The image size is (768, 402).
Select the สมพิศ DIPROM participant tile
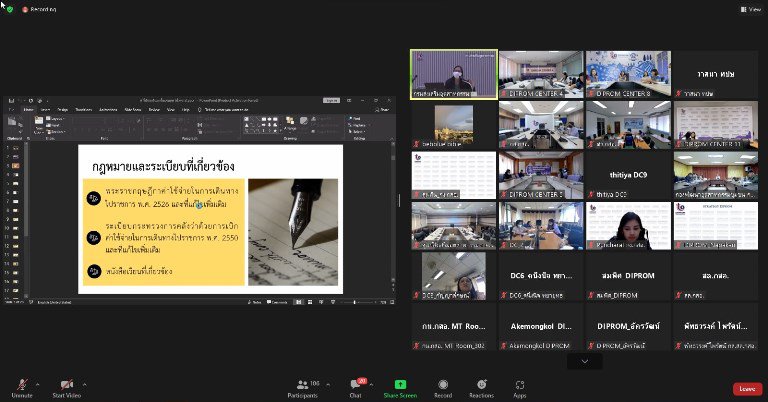[628, 276]
